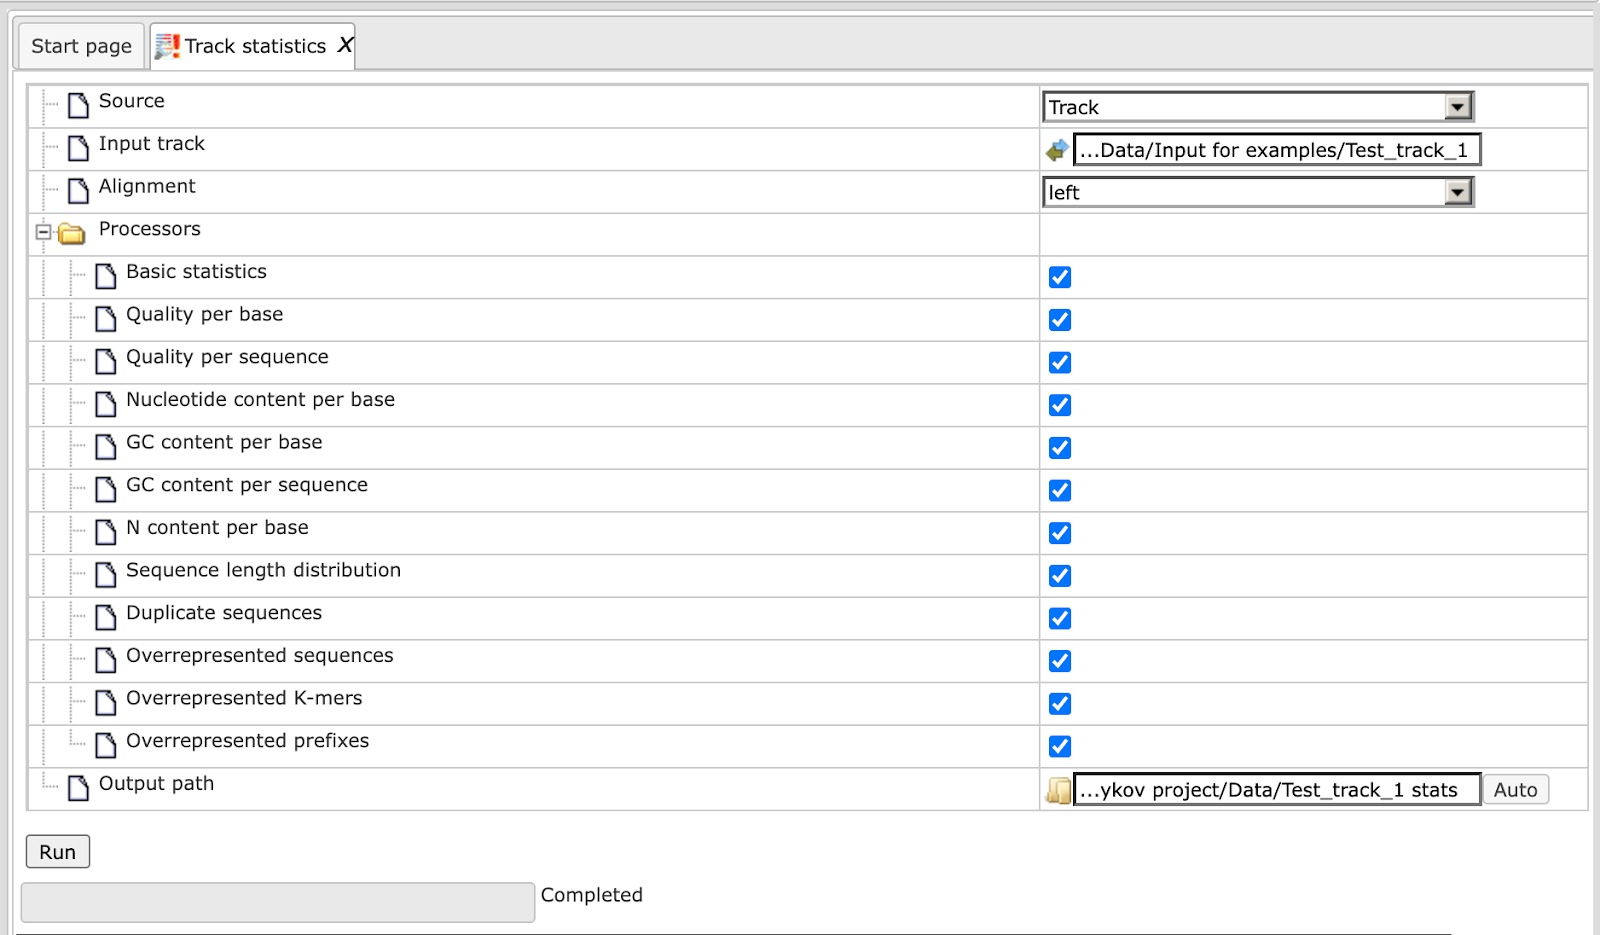
Task: Click the Output path text field
Action: 1277,790
